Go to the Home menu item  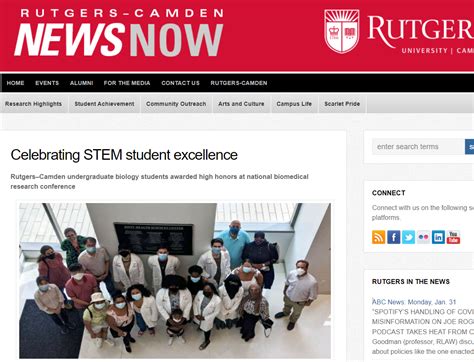pyautogui.click(x=15, y=83)
